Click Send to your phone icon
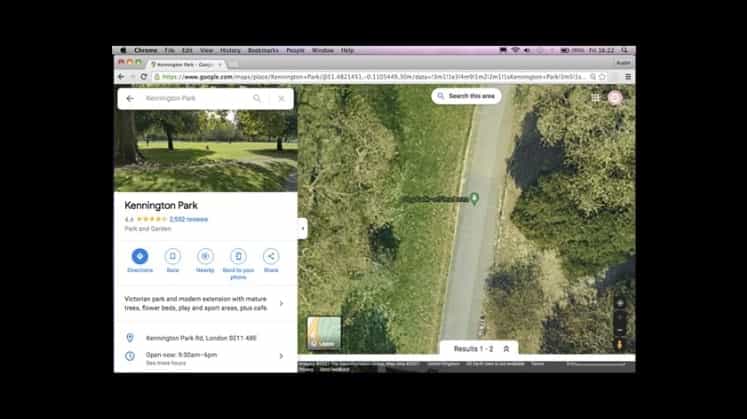747x419 pixels. click(x=238, y=256)
